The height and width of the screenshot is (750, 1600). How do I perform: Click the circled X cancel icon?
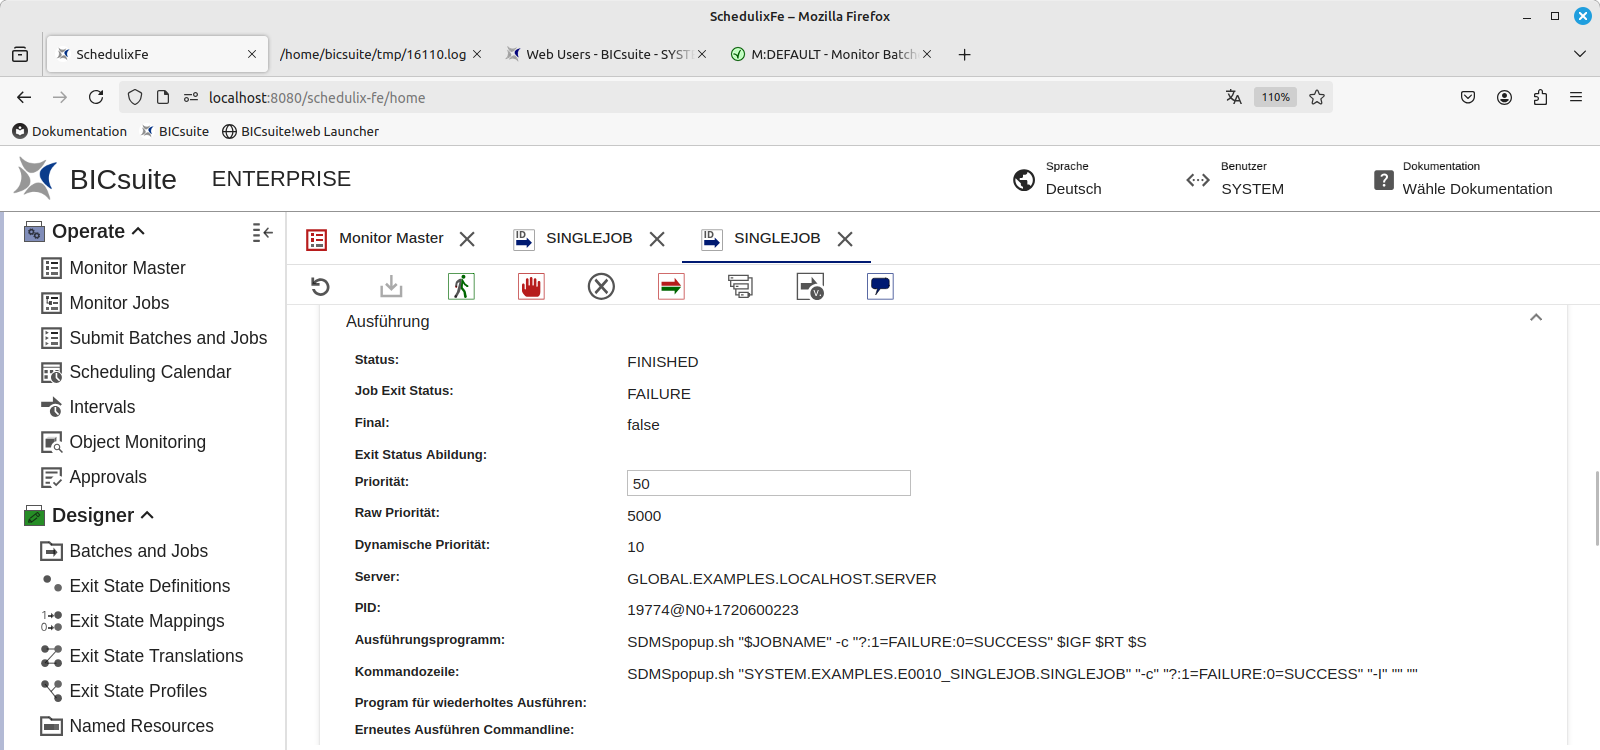(x=601, y=287)
